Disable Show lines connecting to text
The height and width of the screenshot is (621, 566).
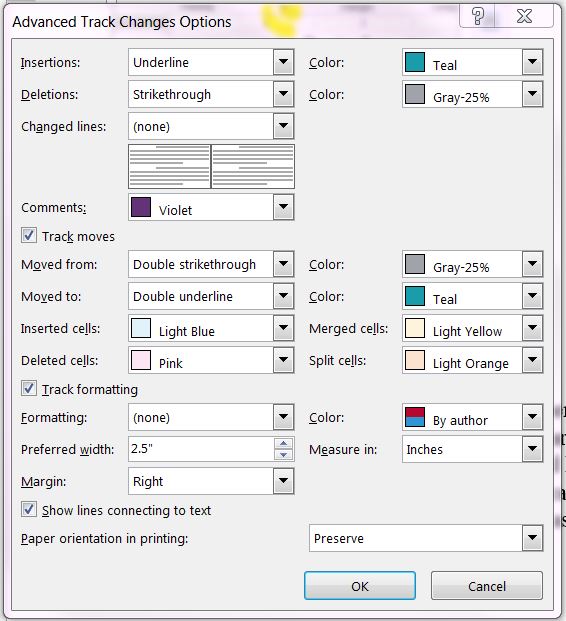[29, 510]
